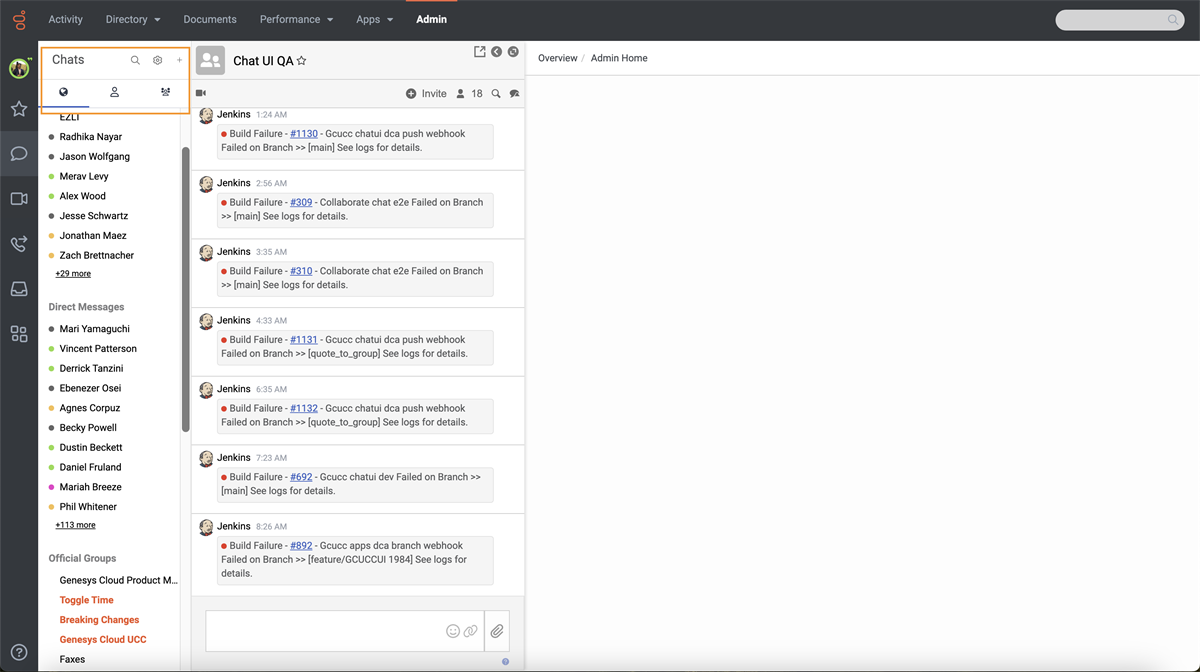Click the Jenkins avatar on the 1:24 AM message
1200x672 pixels.
pyautogui.click(x=206, y=116)
